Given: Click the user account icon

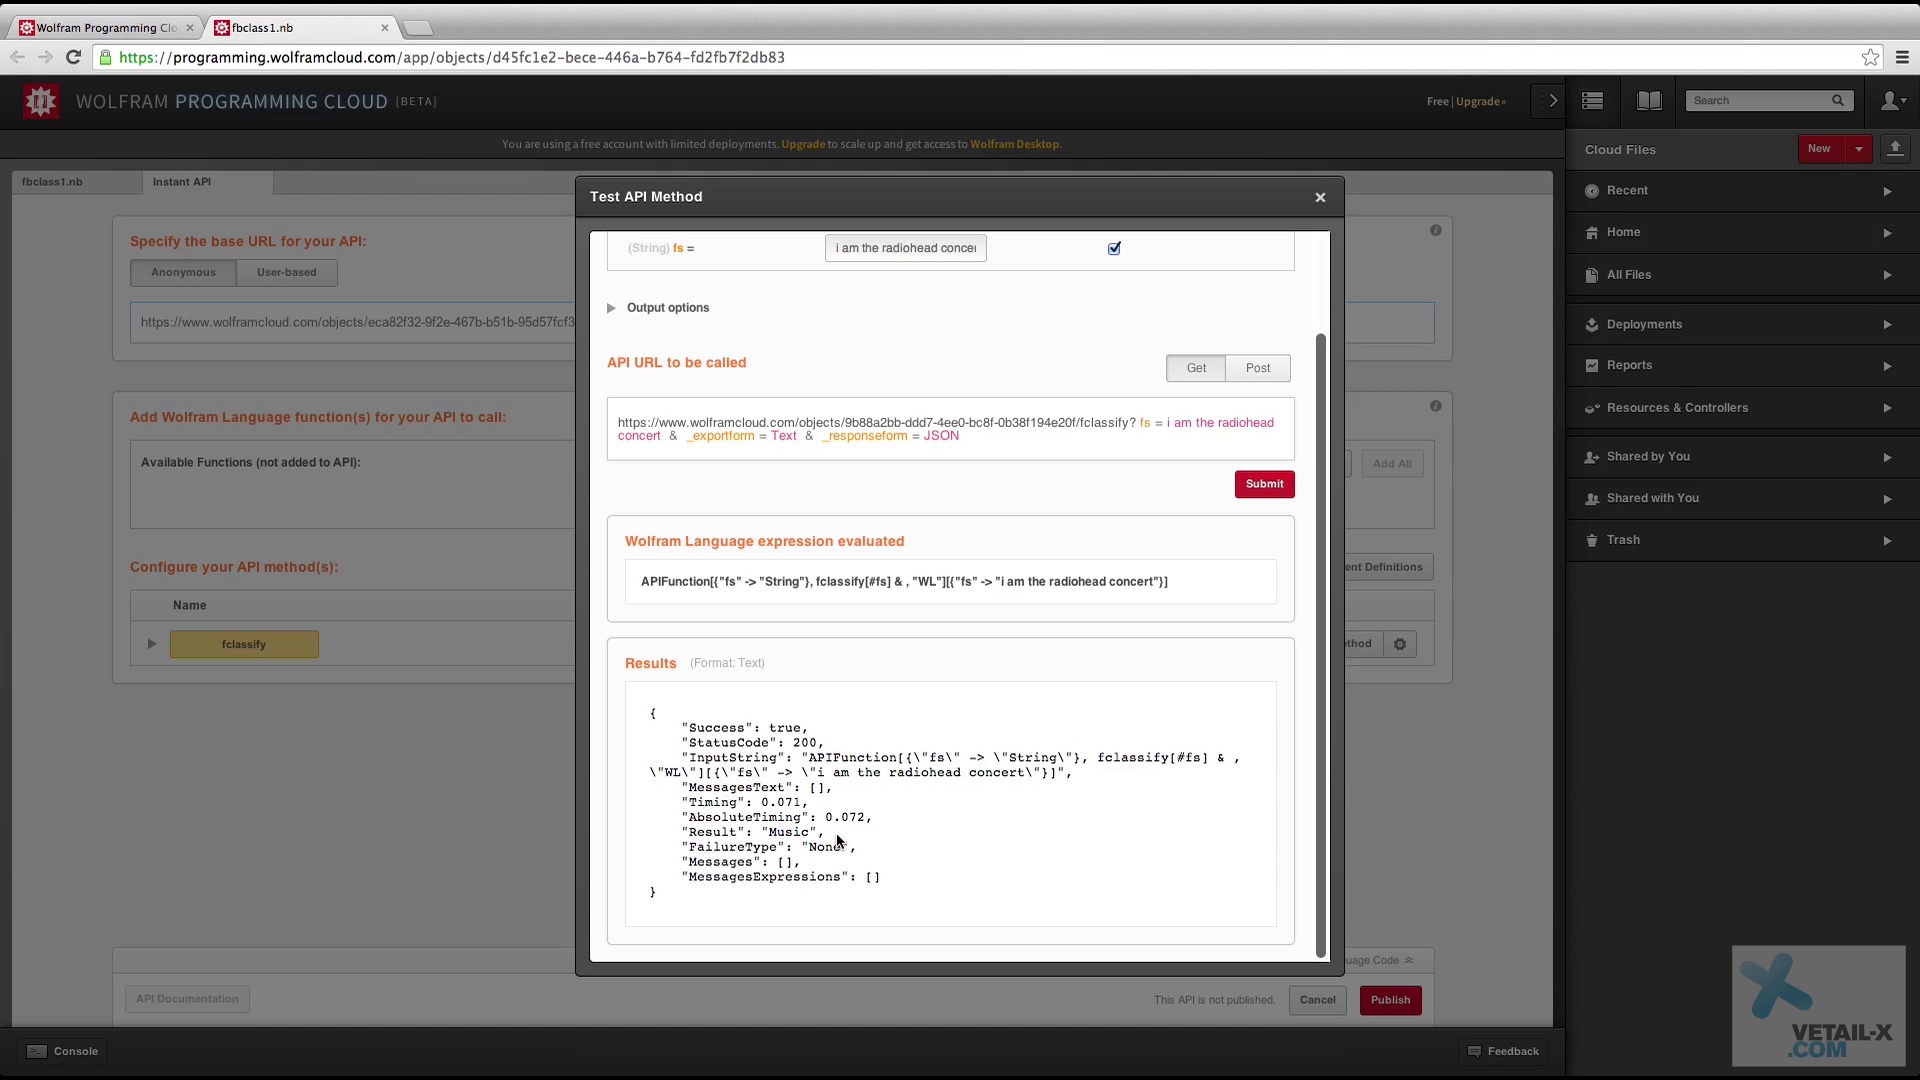Looking at the screenshot, I should click(x=1892, y=101).
